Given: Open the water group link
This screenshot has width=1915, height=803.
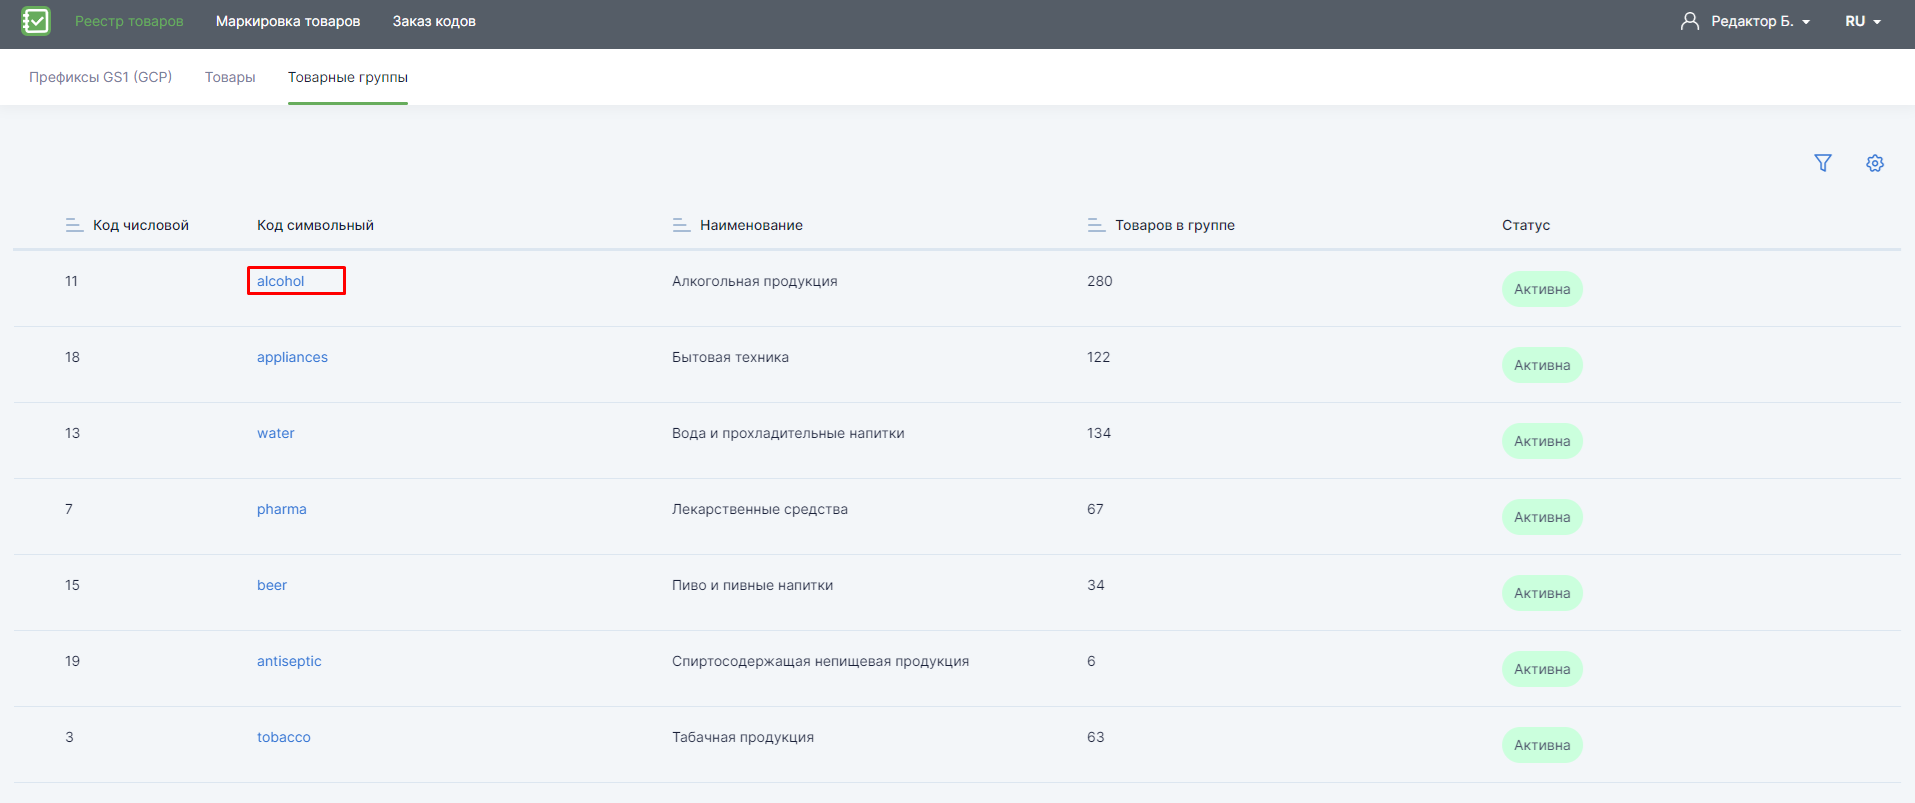Looking at the screenshot, I should (x=276, y=433).
